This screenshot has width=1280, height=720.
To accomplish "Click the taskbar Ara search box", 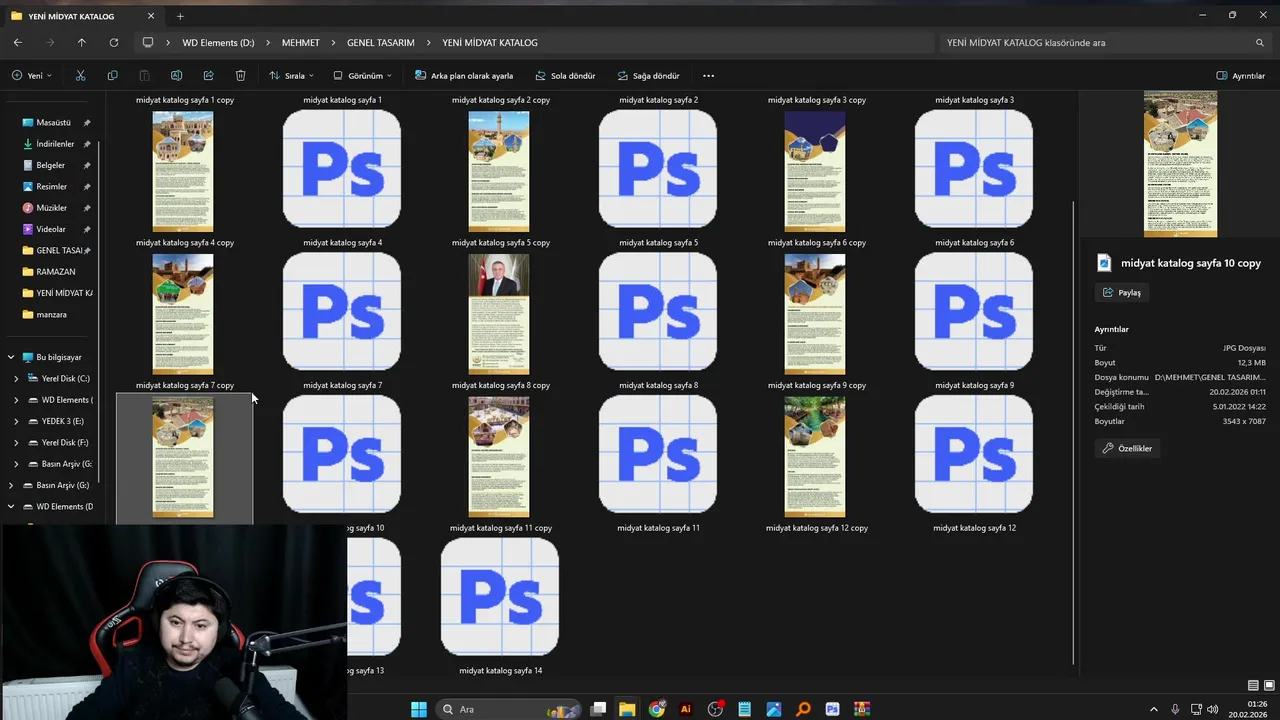I will coord(509,709).
